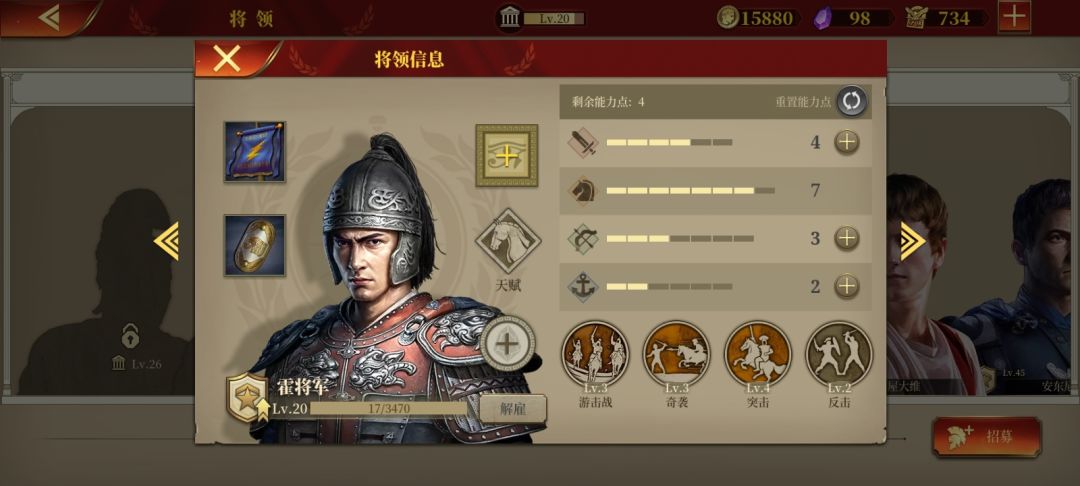
Task: Select the 奇袭 skill icon
Action: [676, 355]
